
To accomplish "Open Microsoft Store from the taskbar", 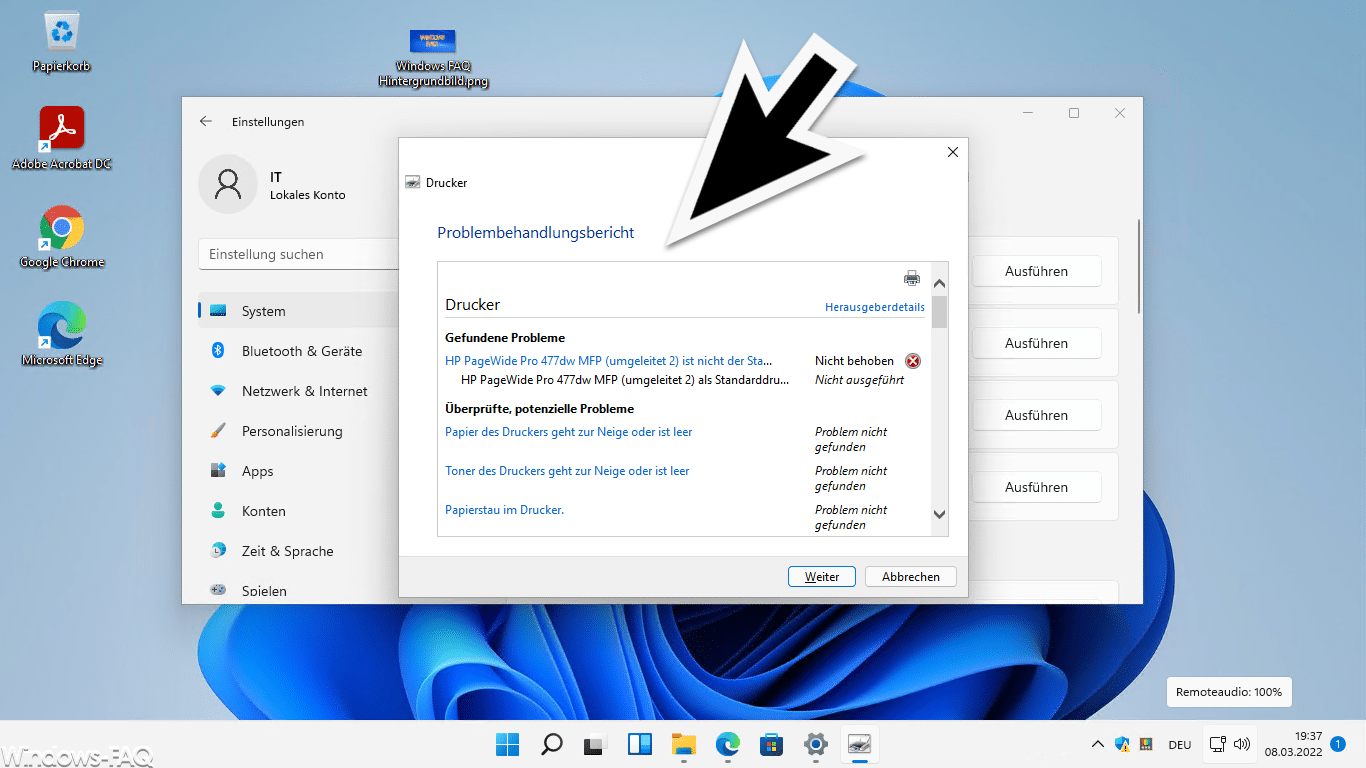I will 772,744.
